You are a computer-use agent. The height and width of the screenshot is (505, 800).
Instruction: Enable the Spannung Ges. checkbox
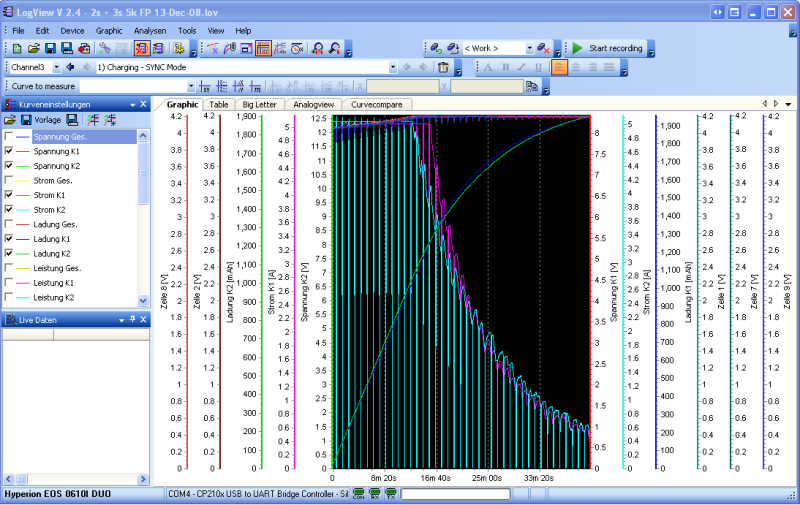10,136
